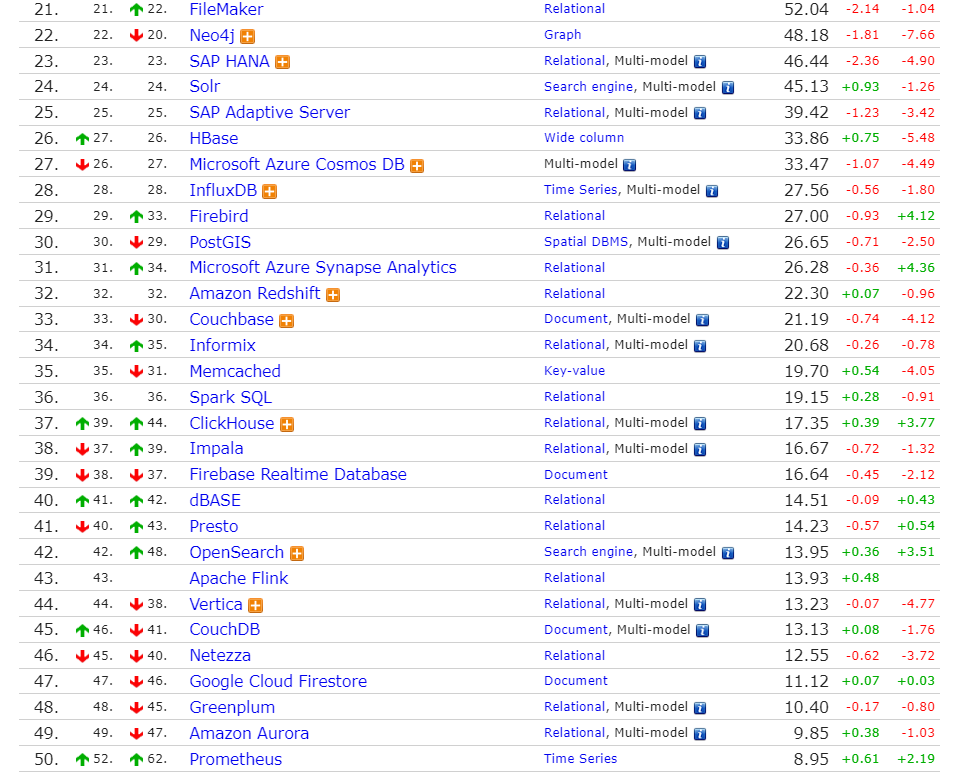
Task: Open the detailed info plus icon for Microsoft Azure Cosmos DB
Action: click(x=417, y=166)
